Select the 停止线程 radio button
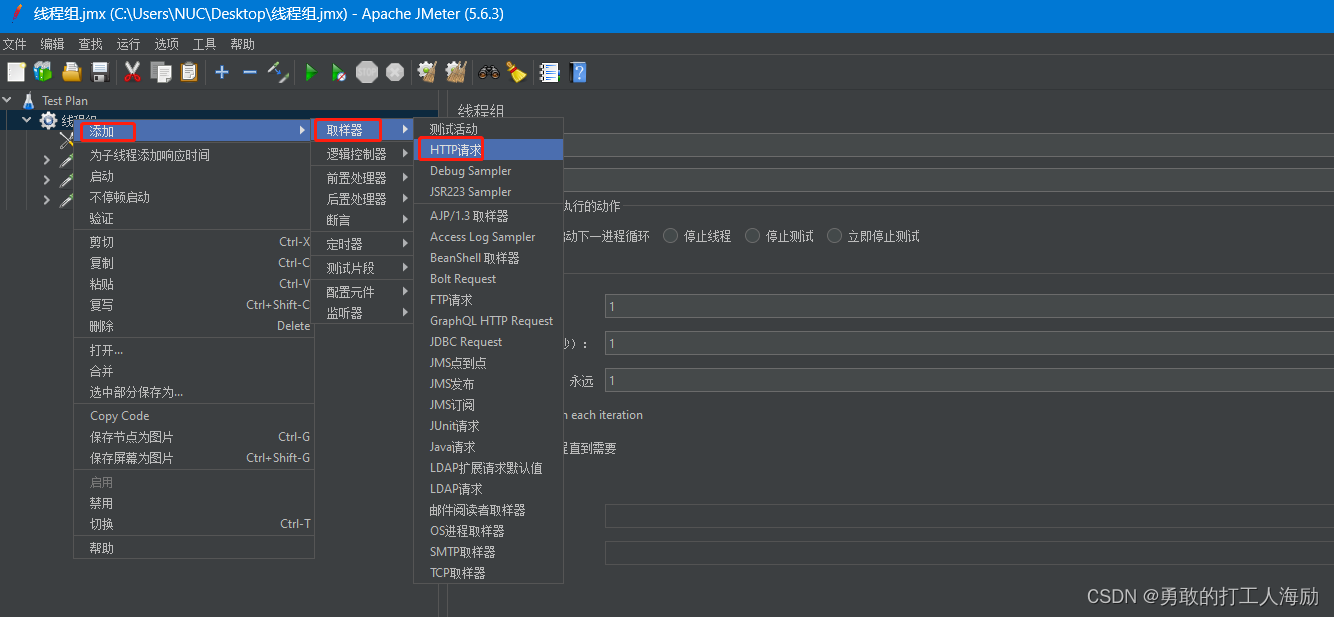Screen dimensions: 1334x617 (671, 236)
